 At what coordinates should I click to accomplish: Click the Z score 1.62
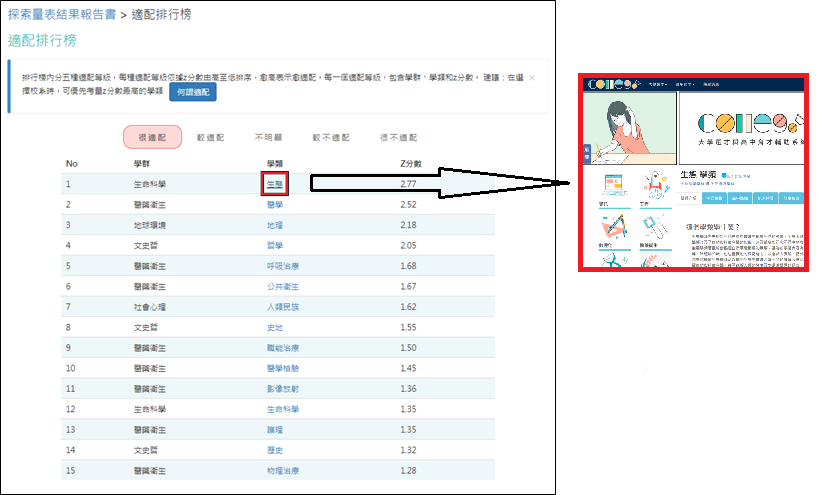pos(408,307)
